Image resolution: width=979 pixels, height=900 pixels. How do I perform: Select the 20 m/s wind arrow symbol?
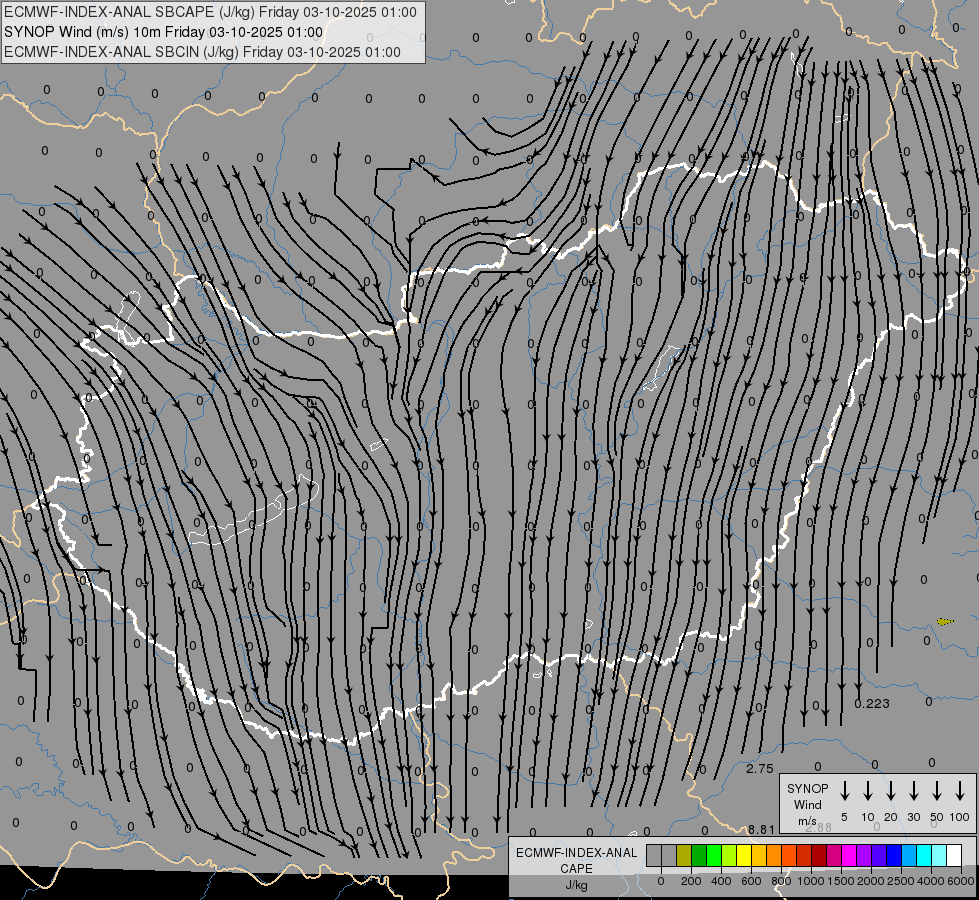point(891,792)
